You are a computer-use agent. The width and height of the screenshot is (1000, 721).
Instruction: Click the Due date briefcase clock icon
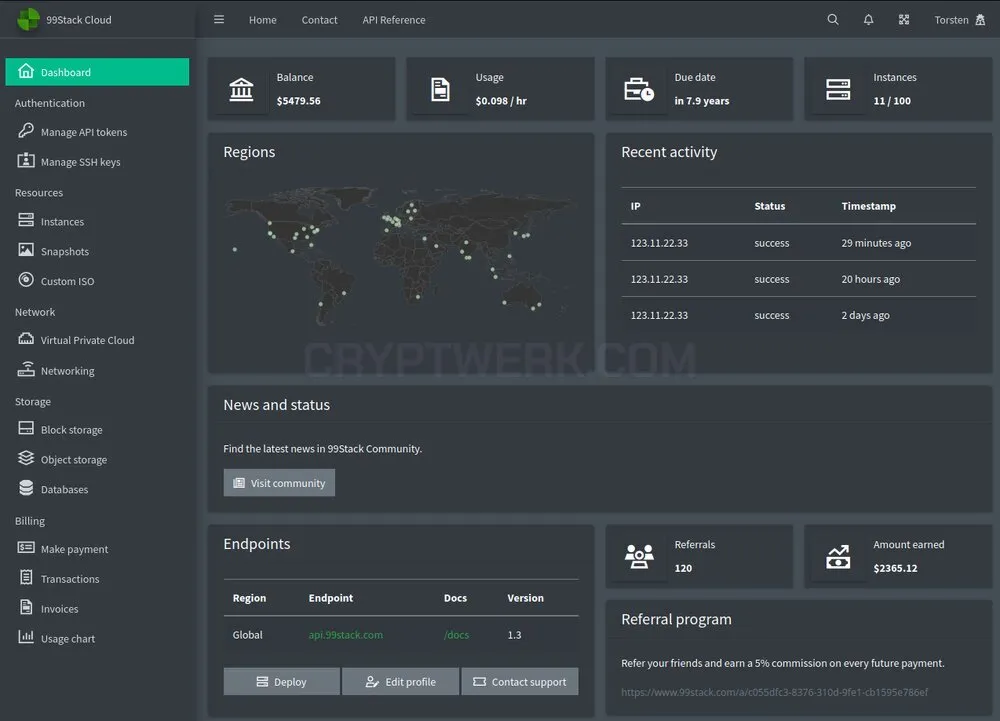click(639, 89)
